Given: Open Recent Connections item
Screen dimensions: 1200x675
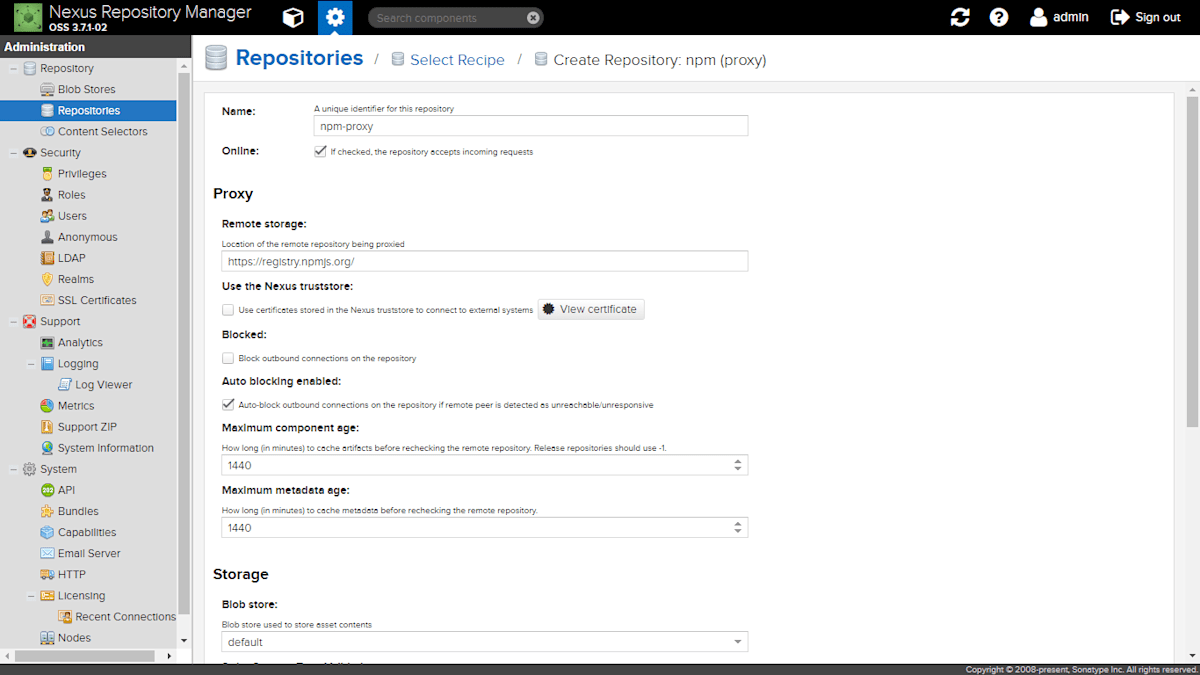Looking at the screenshot, I should (116, 617).
